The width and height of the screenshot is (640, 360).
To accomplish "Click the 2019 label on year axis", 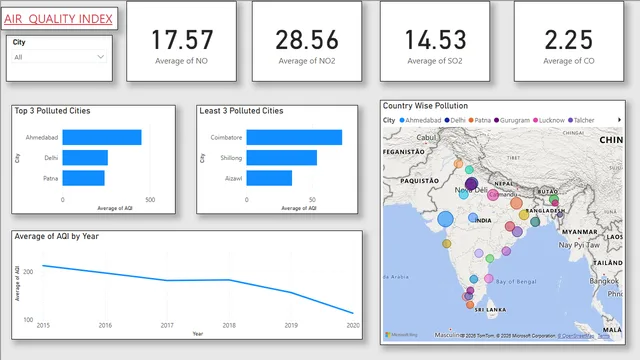I will [x=291, y=325].
